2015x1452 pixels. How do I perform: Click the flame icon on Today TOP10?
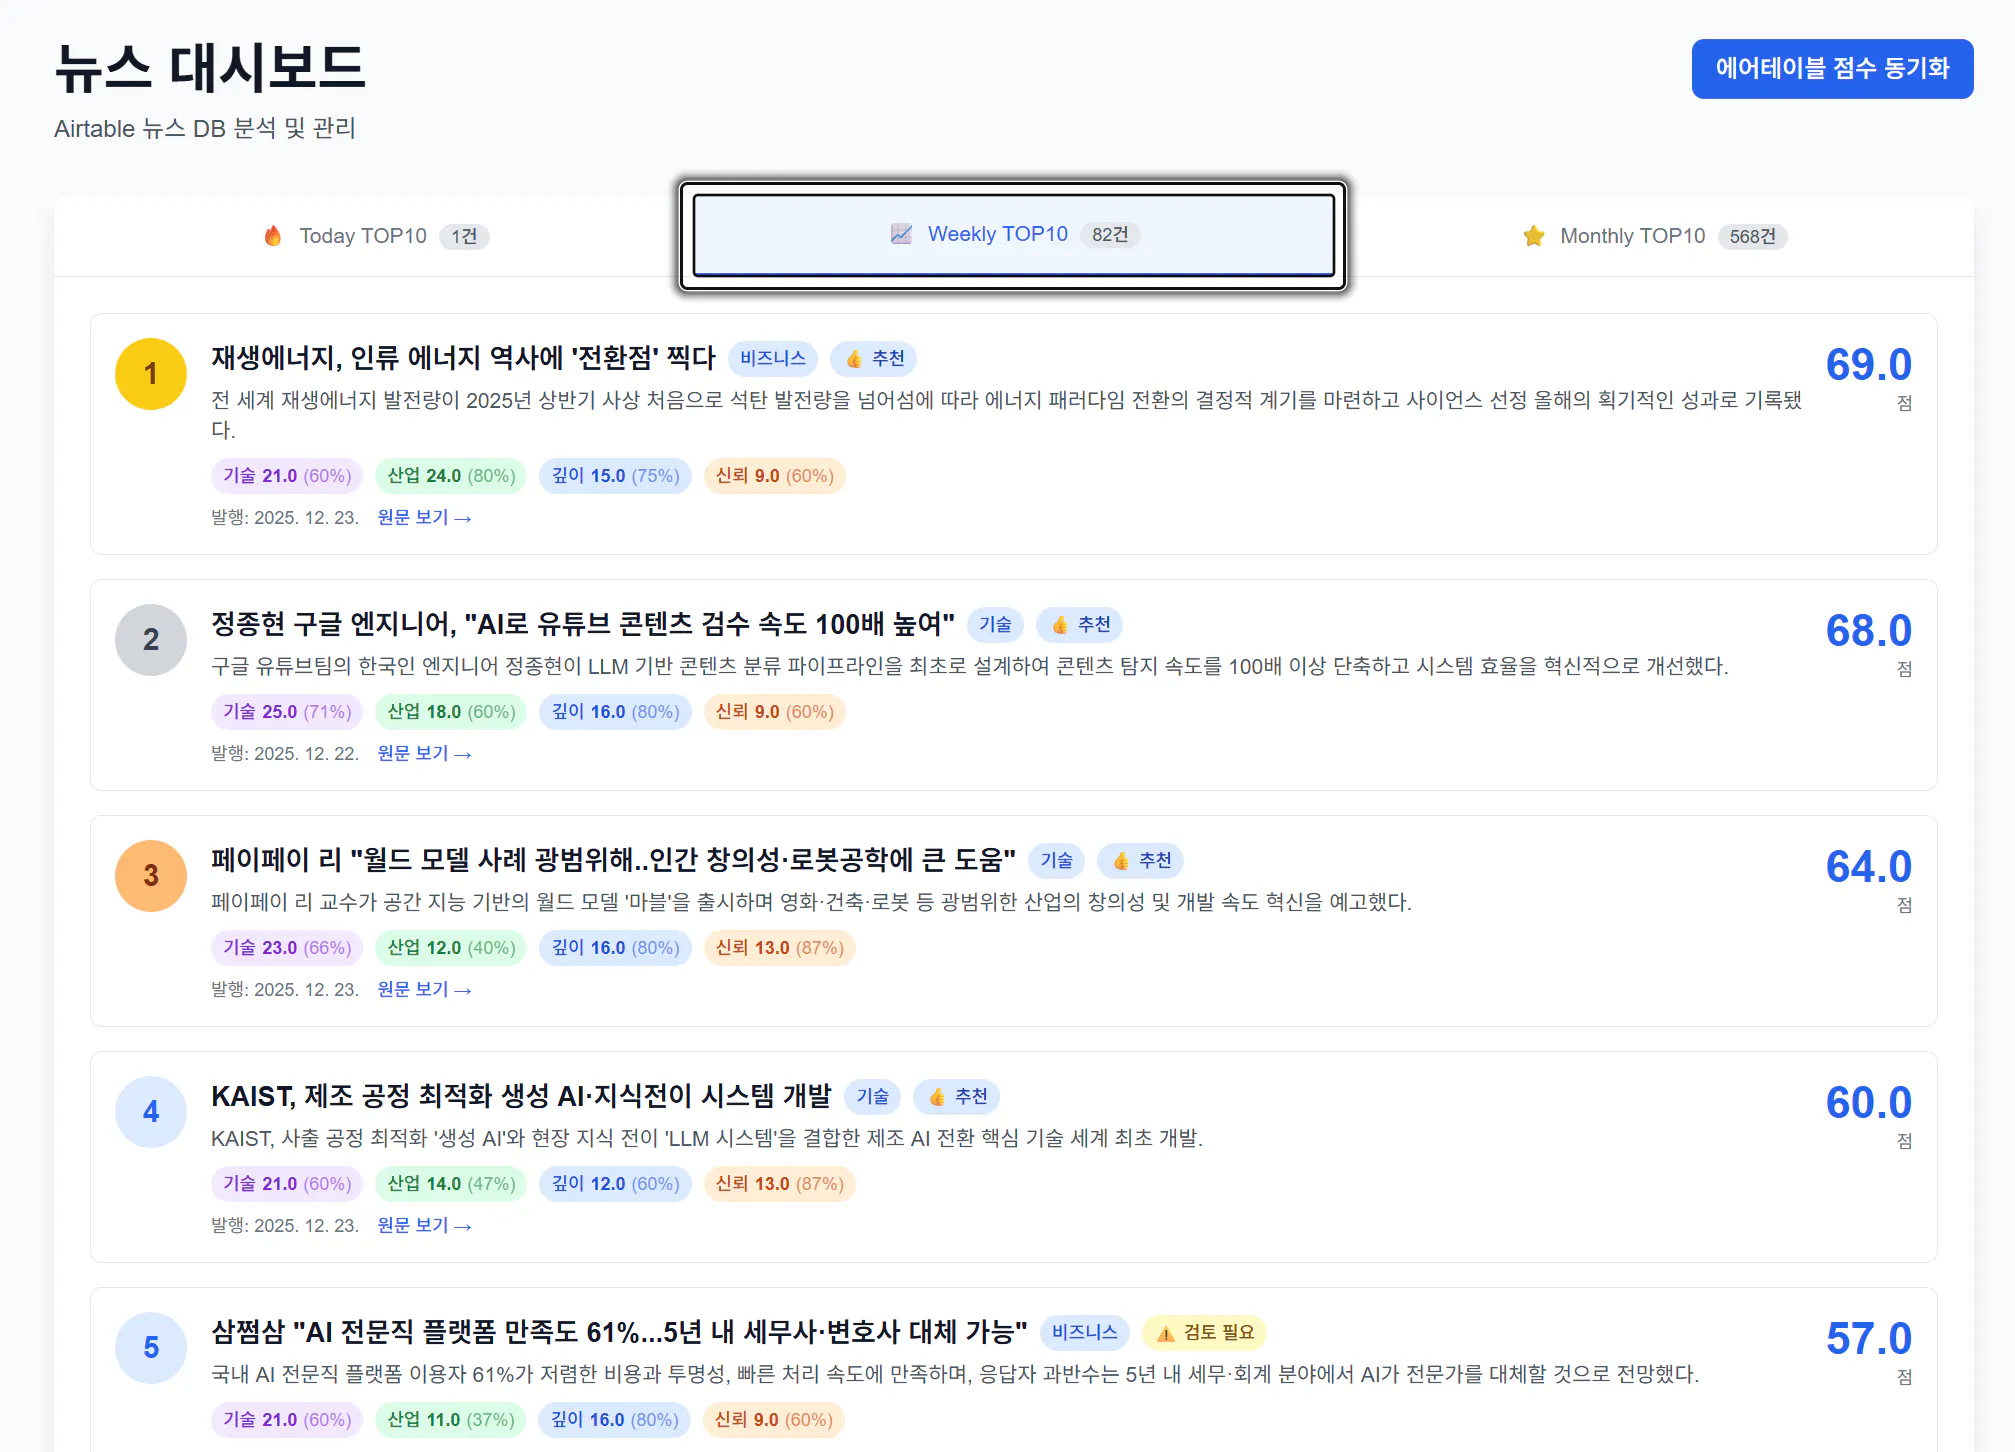point(273,236)
